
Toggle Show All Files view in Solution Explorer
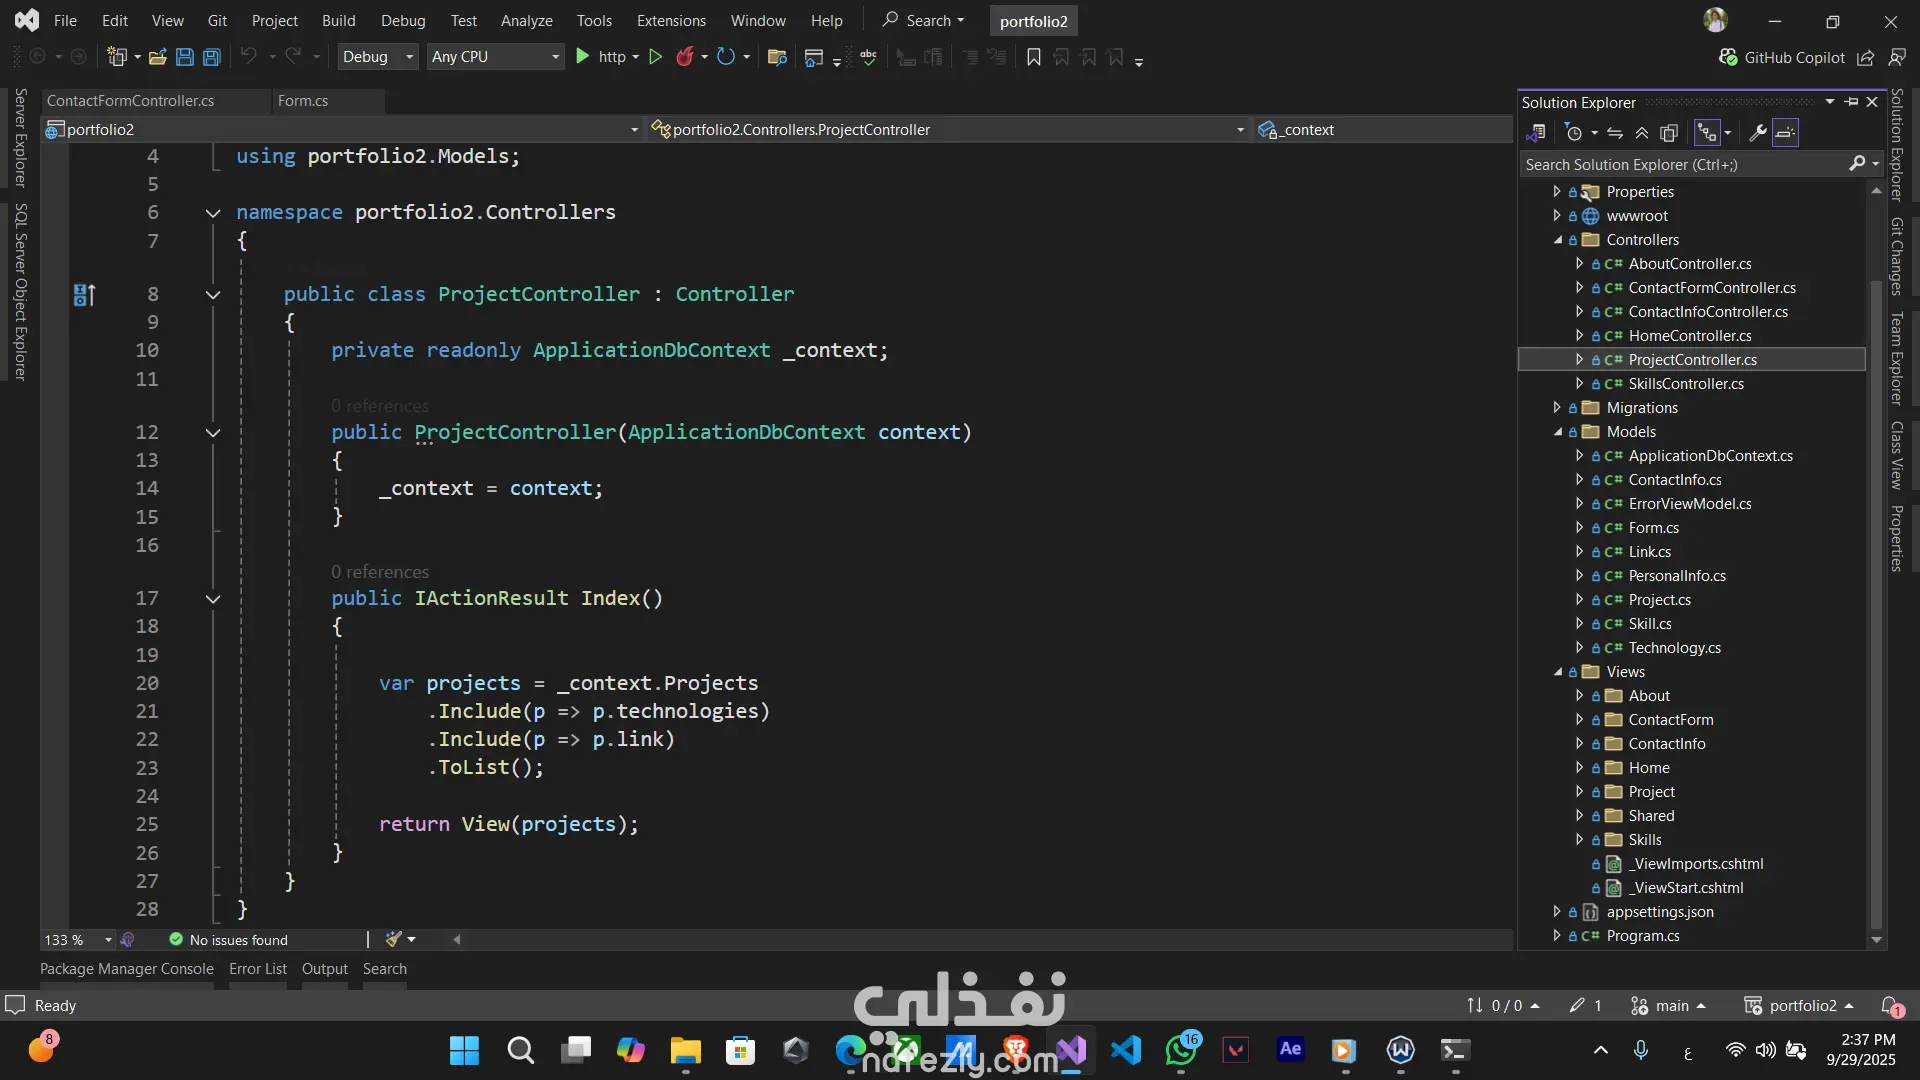click(x=1669, y=133)
